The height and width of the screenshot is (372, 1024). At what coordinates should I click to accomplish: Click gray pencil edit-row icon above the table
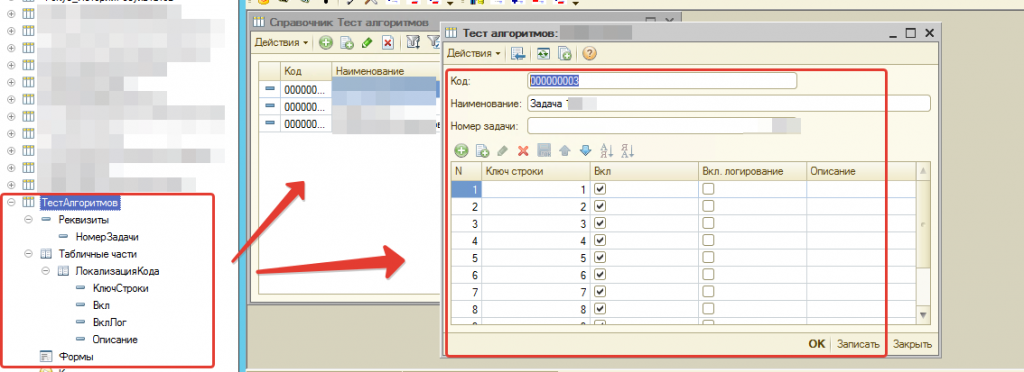[x=502, y=151]
